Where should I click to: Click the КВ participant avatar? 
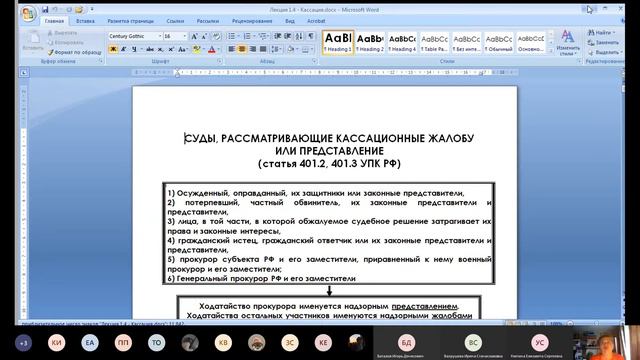pyautogui.click(x=223, y=342)
